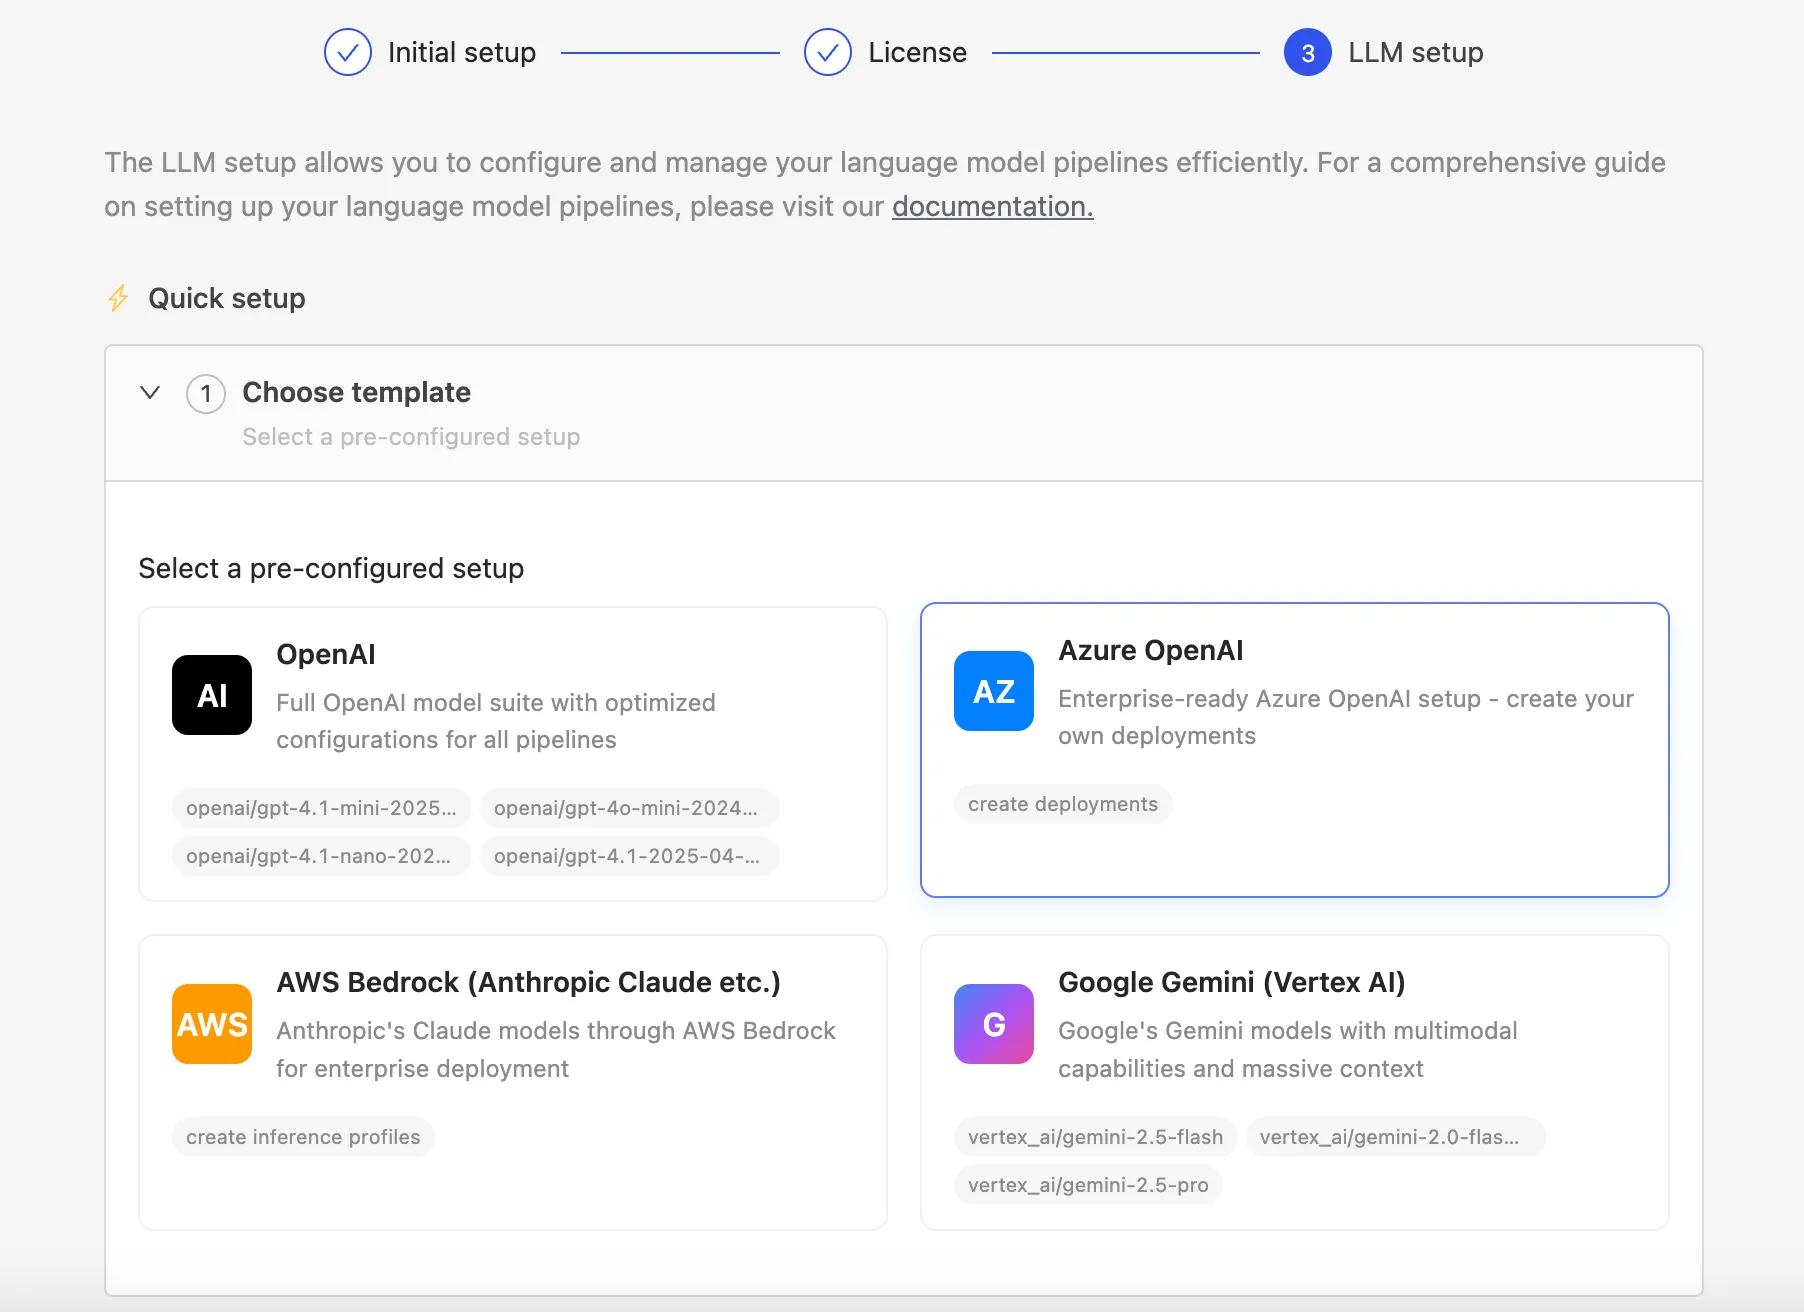Click the vertex_ai/gemini-2.5-pro model chip

coord(1088,1185)
